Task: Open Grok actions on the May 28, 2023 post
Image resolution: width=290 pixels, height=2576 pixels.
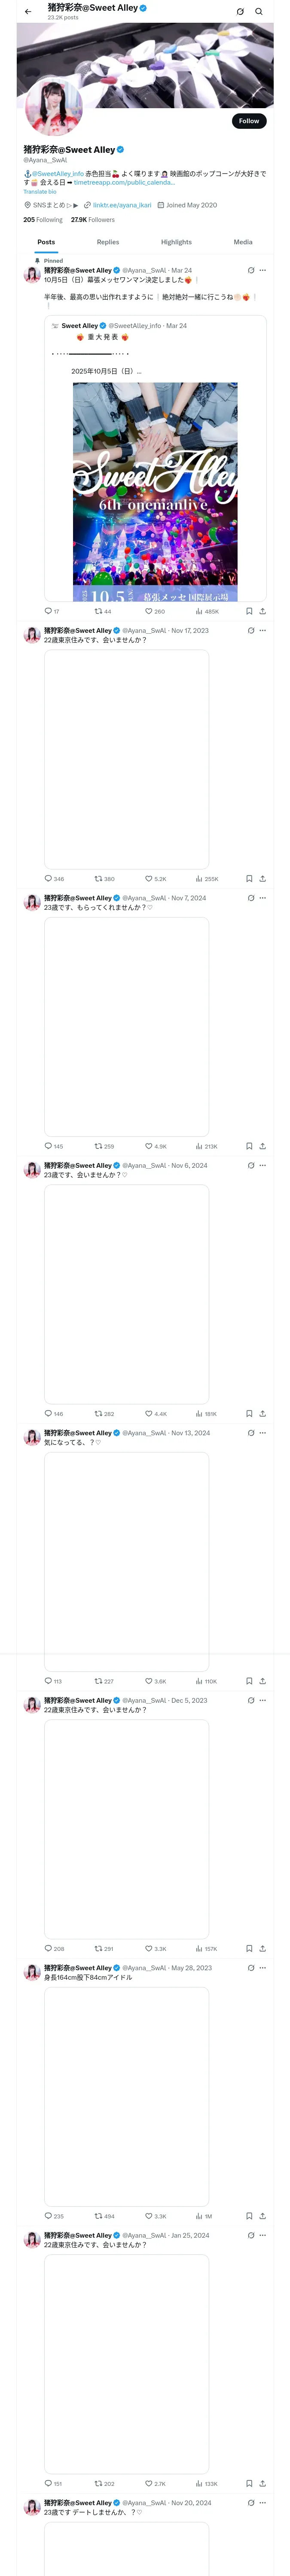Action: pyautogui.click(x=251, y=1968)
